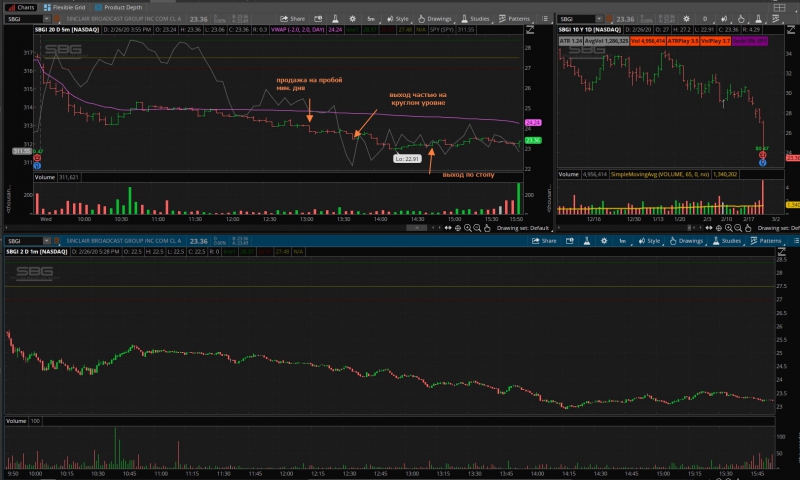Click the Patterns icon in daily chart toolbar
This screenshot has height=480, width=800.
776,19
